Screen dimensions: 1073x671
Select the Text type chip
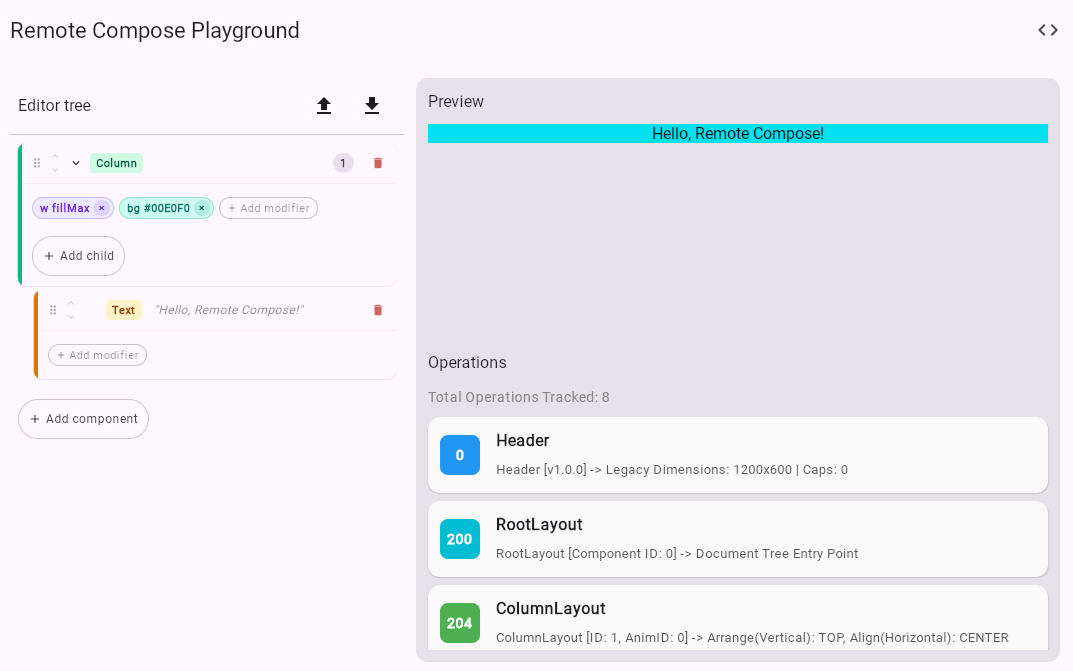[x=123, y=310]
